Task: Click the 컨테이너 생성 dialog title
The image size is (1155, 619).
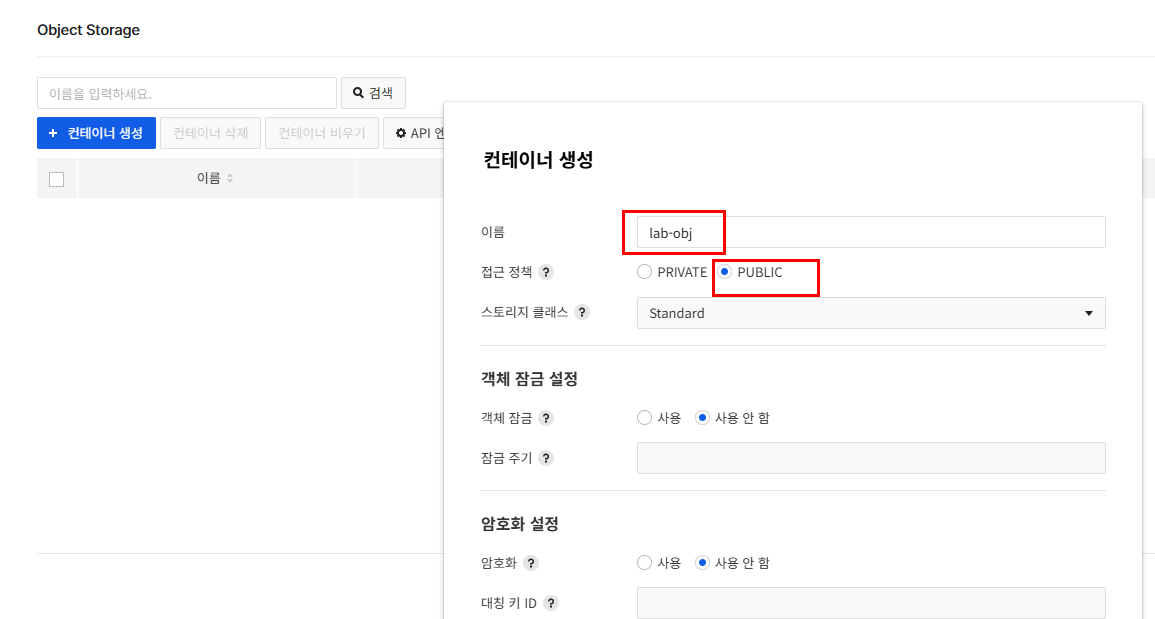Action: pos(538,160)
